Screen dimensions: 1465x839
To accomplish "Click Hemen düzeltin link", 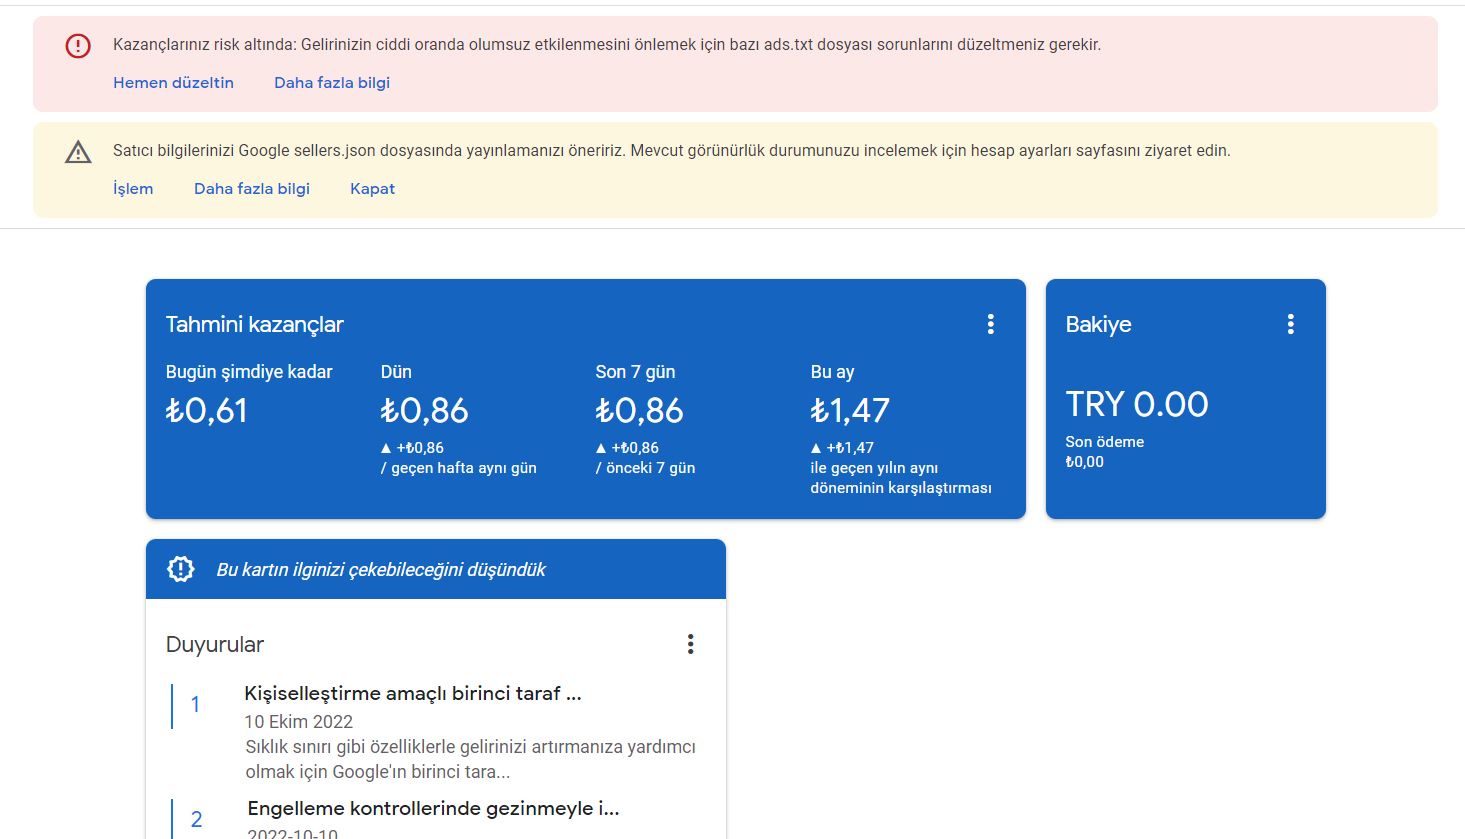I will 173,83.
